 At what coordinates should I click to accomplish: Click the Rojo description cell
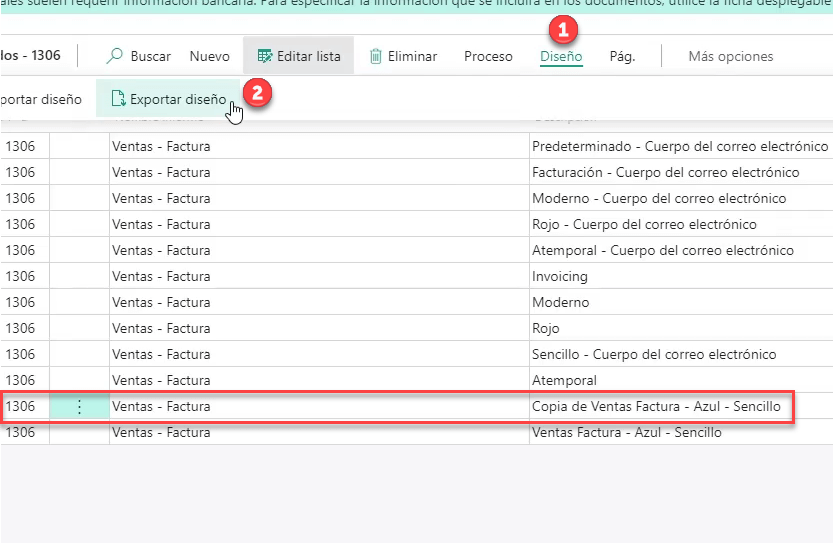(x=546, y=329)
